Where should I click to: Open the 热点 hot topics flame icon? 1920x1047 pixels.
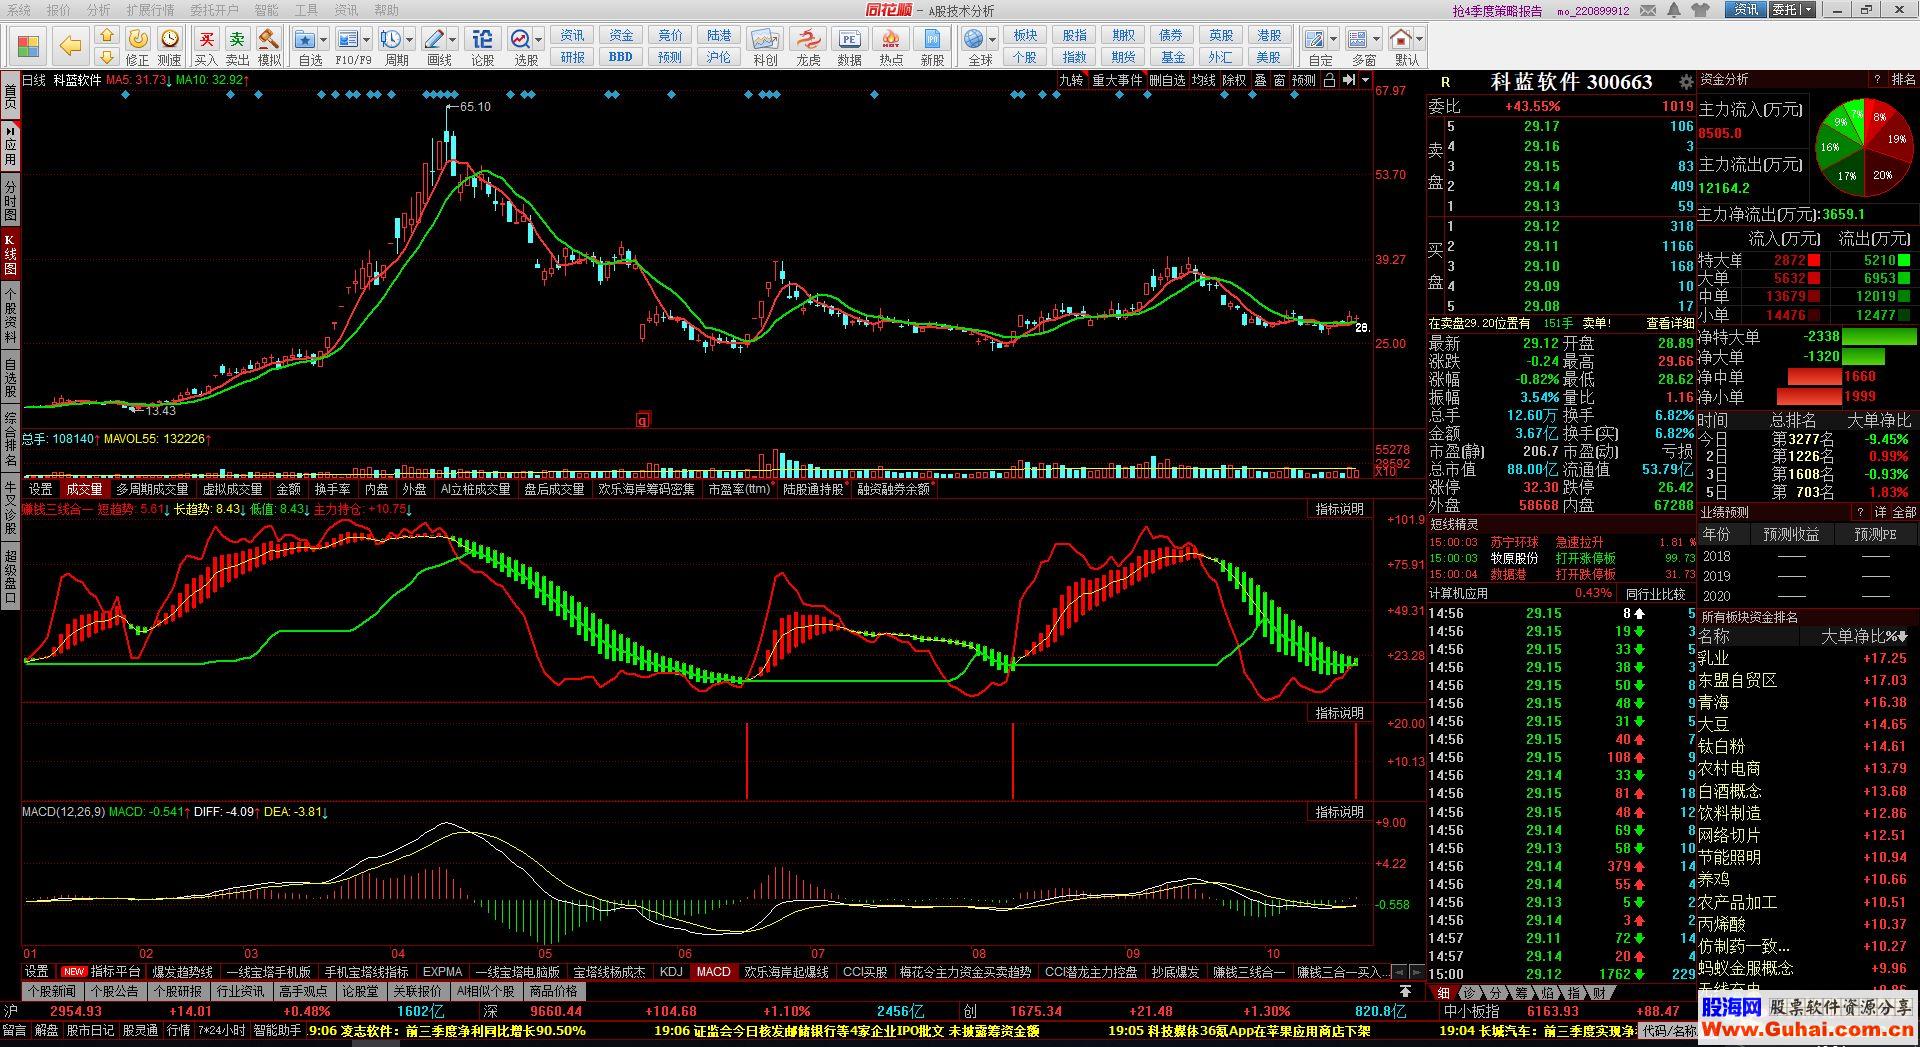click(x=890, y=39)
